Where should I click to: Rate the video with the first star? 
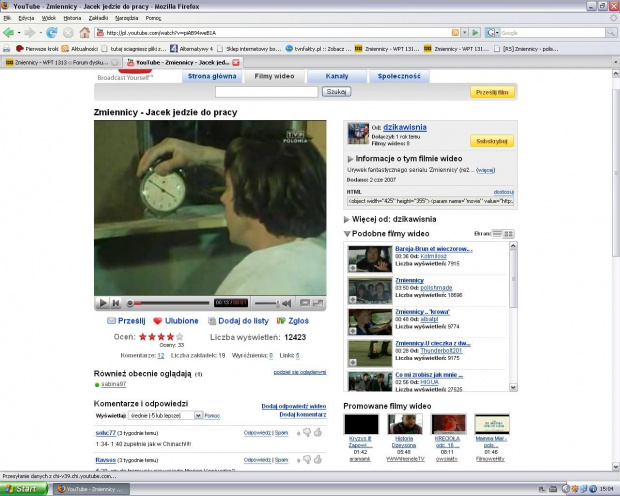pos(143,337)
